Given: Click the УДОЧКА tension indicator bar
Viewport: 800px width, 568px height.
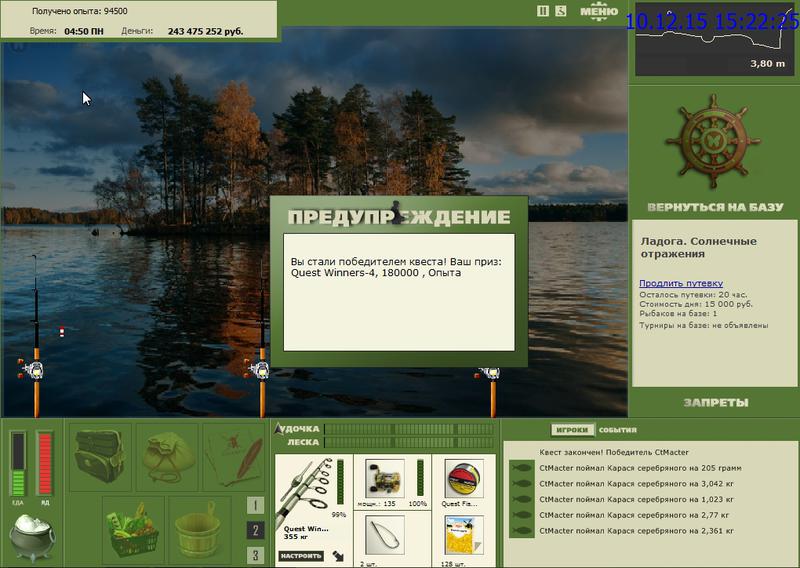Looking at the screenshot, I should (x=409, y=429).
